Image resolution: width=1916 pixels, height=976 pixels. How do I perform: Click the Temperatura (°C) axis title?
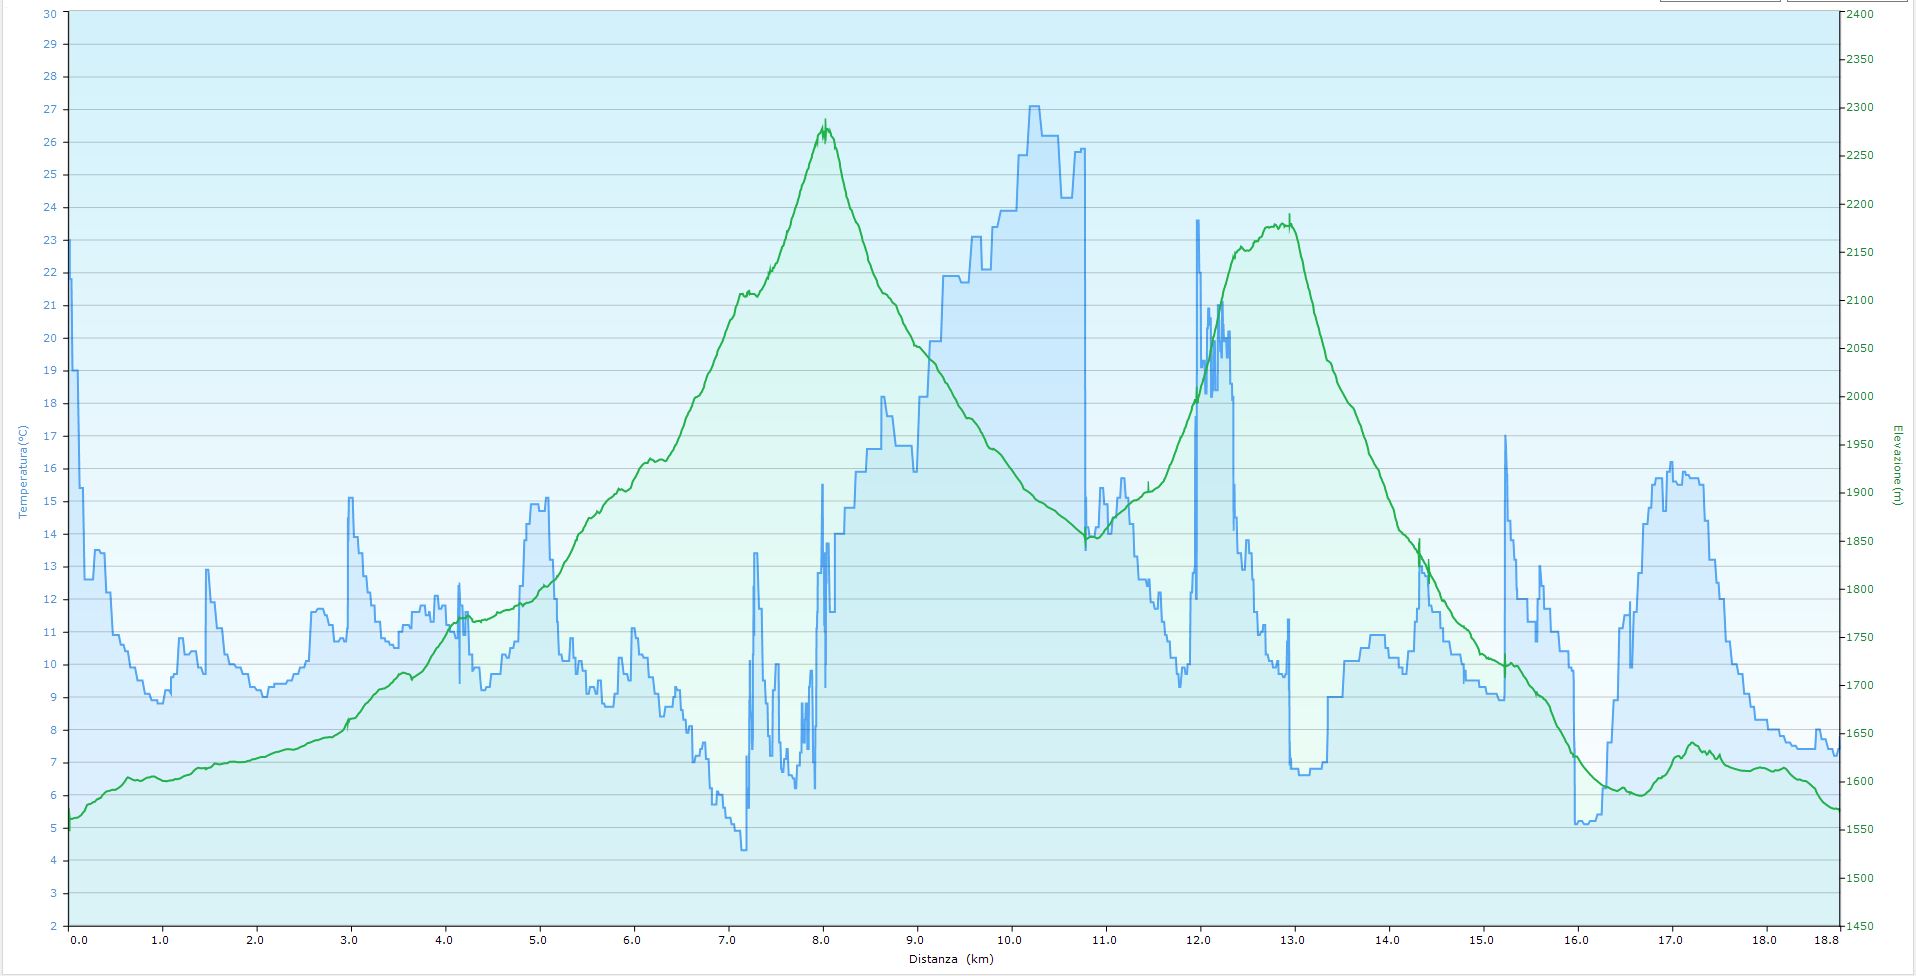coord(22,471)
